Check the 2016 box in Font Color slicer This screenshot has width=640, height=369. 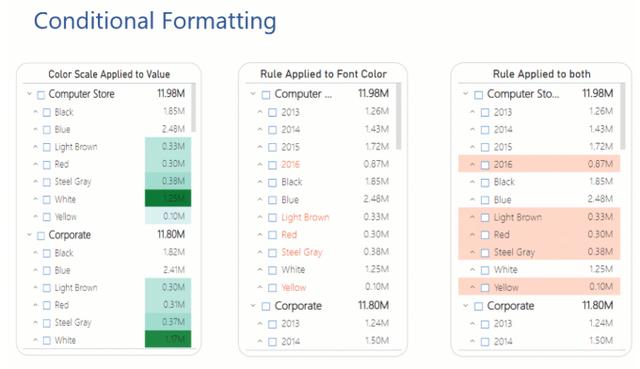click(272, 165)
